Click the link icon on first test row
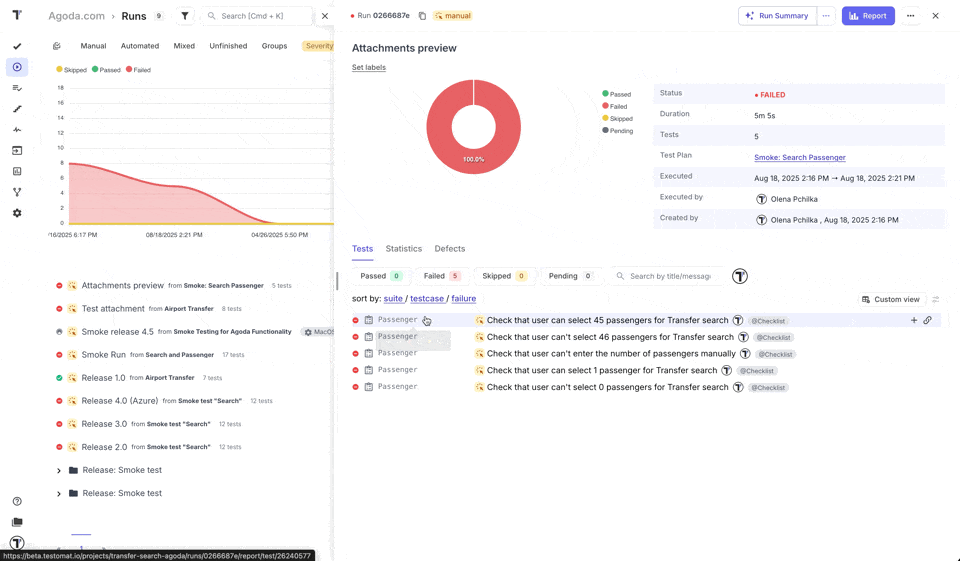Viewport: 960px width, 561px height. point(927,321)
